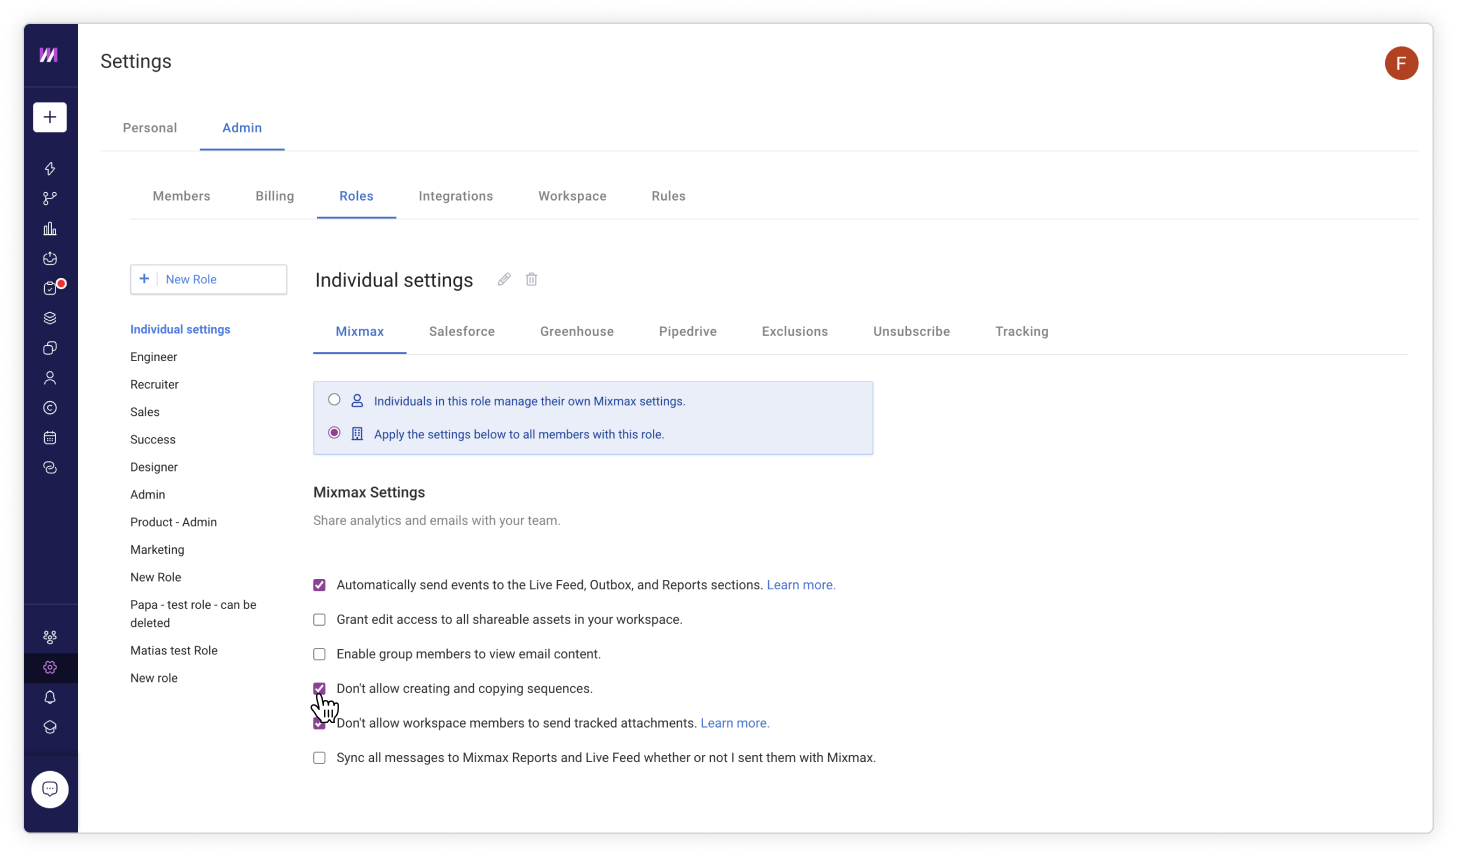Open the notifications bell icon
1457x857 pixels.
tap(50, 697)
